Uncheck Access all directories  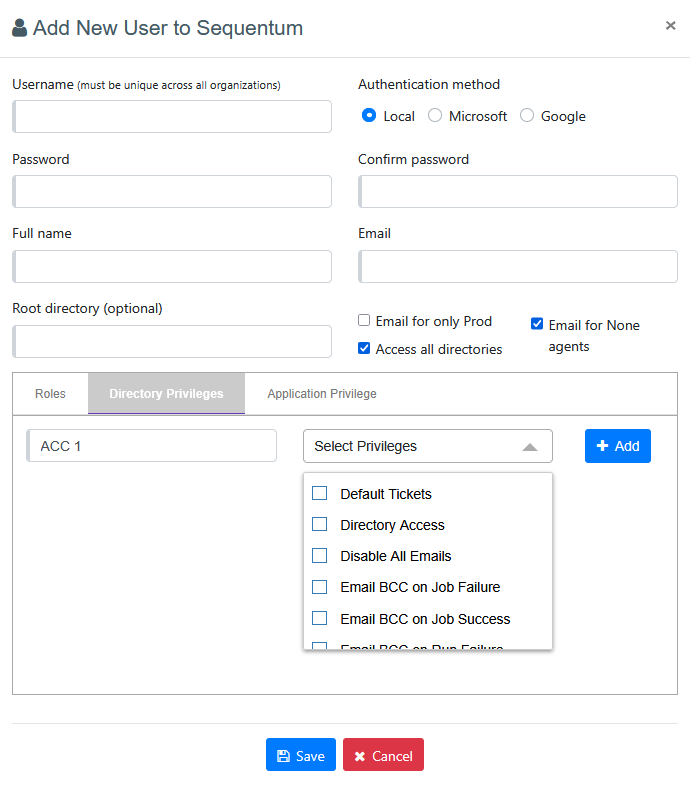pyautogui.click(x=364, y=349)
